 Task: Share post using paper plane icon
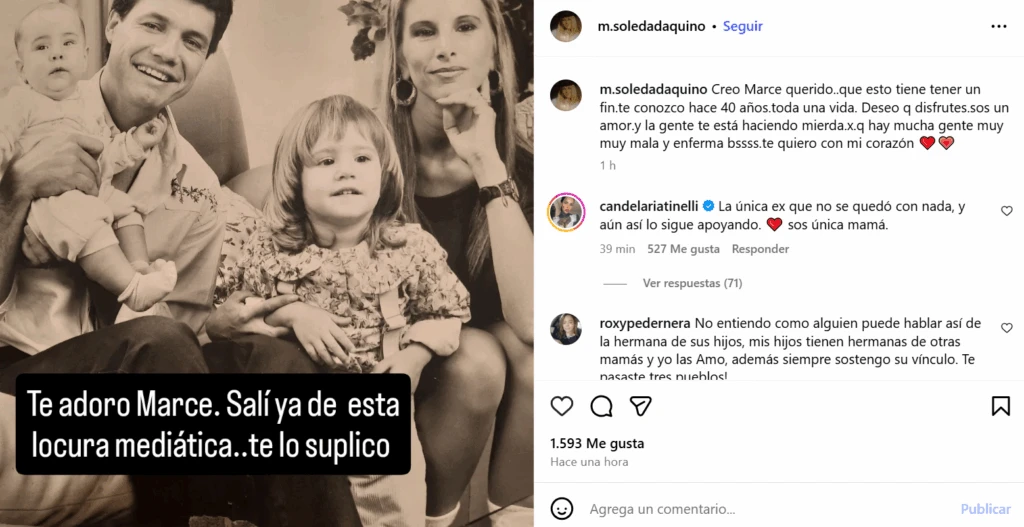641,406
